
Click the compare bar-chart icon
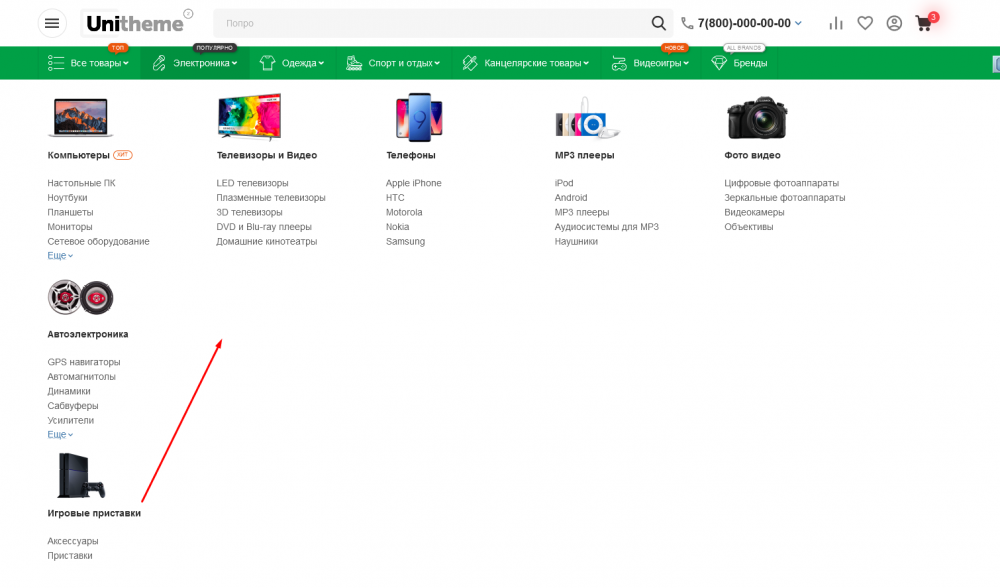838,23
